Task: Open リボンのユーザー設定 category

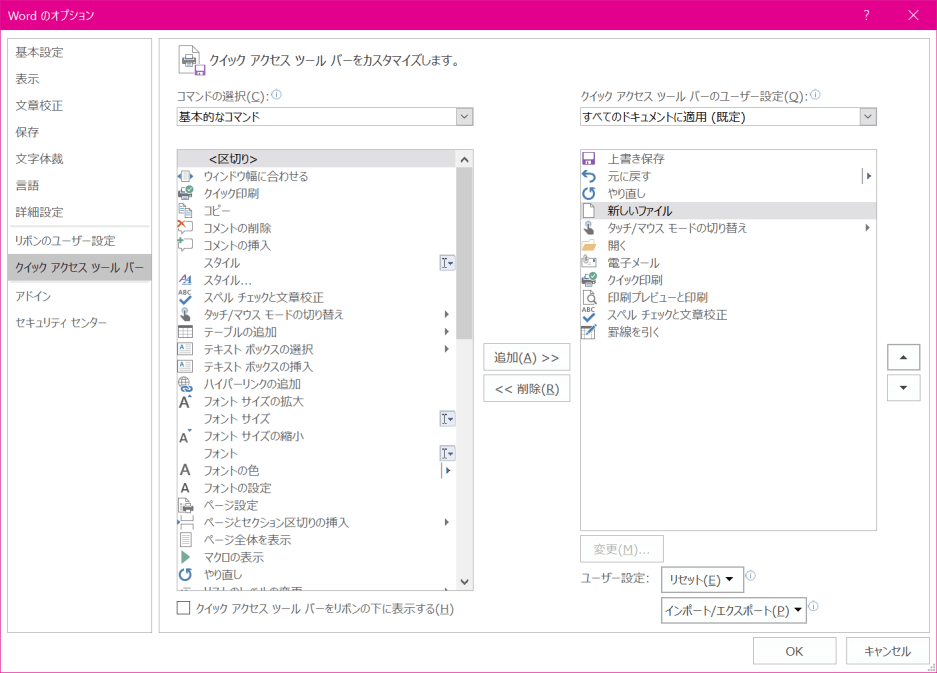Action: tap(79, 241)
